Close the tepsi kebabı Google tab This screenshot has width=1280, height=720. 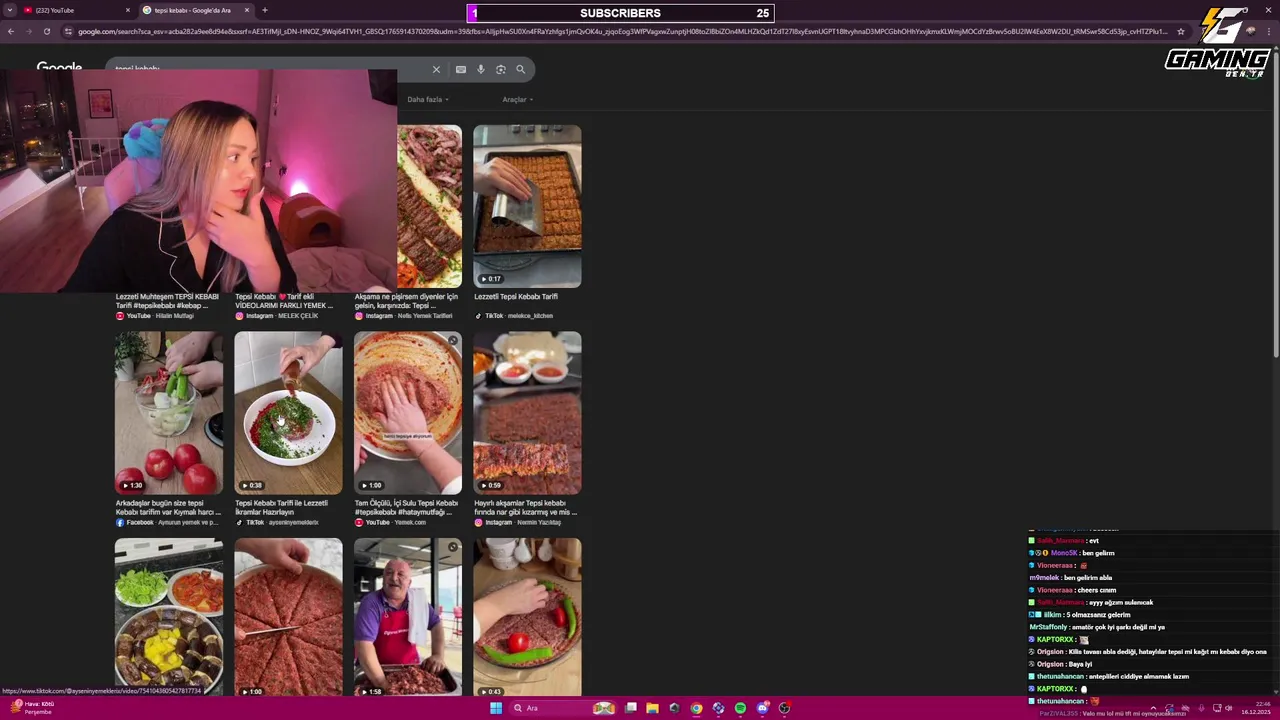coord(247,10)
